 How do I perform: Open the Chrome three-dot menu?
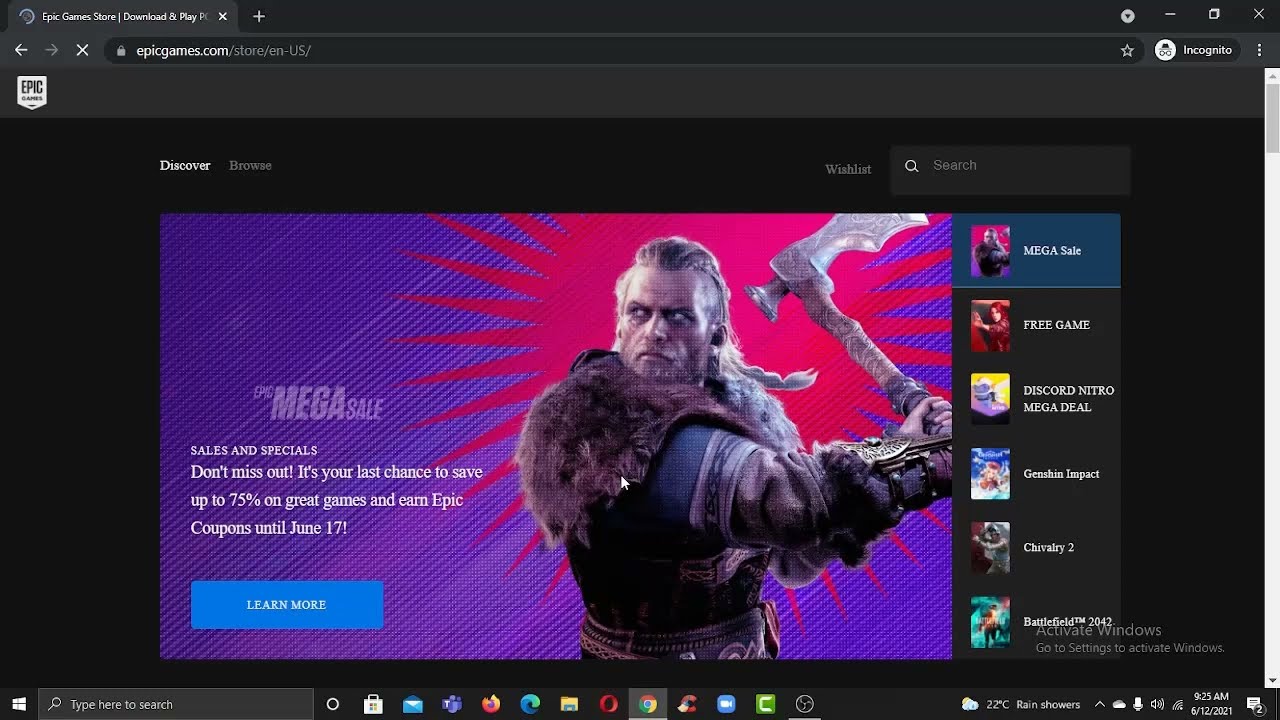click(1259, 50)
